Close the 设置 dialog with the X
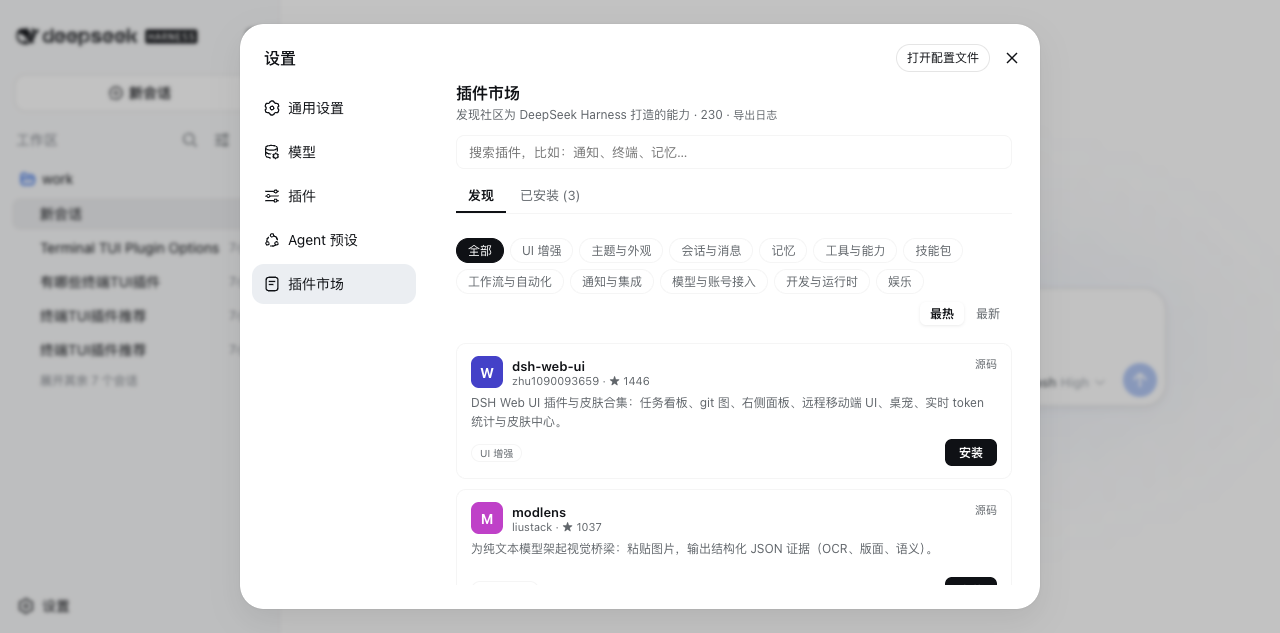This screenshot has height=633, width=1280. click(x=1012, y=58)
